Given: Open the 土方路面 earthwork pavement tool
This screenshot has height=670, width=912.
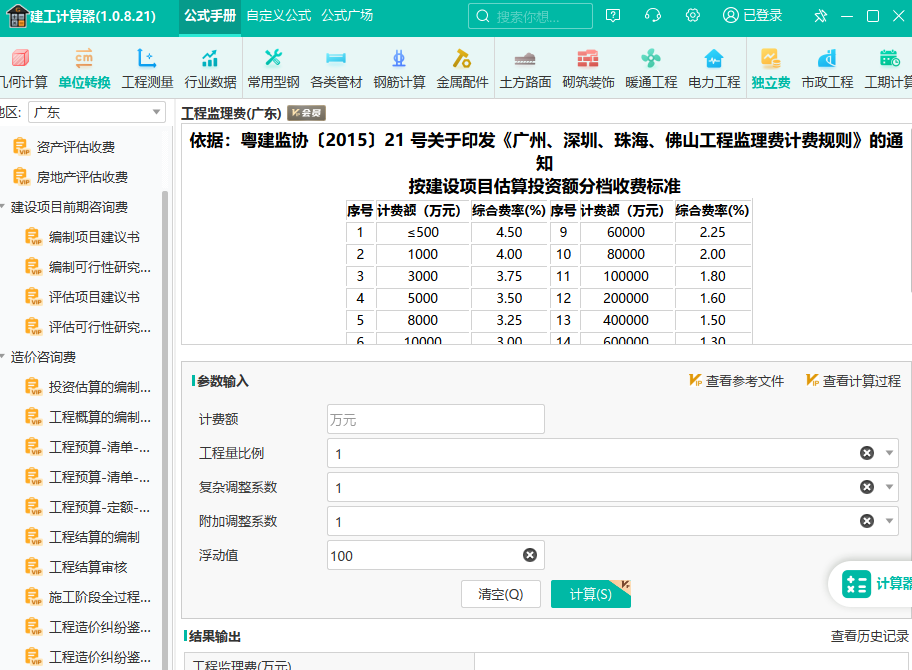Looking at the screenshot, I should coord(525,69).
